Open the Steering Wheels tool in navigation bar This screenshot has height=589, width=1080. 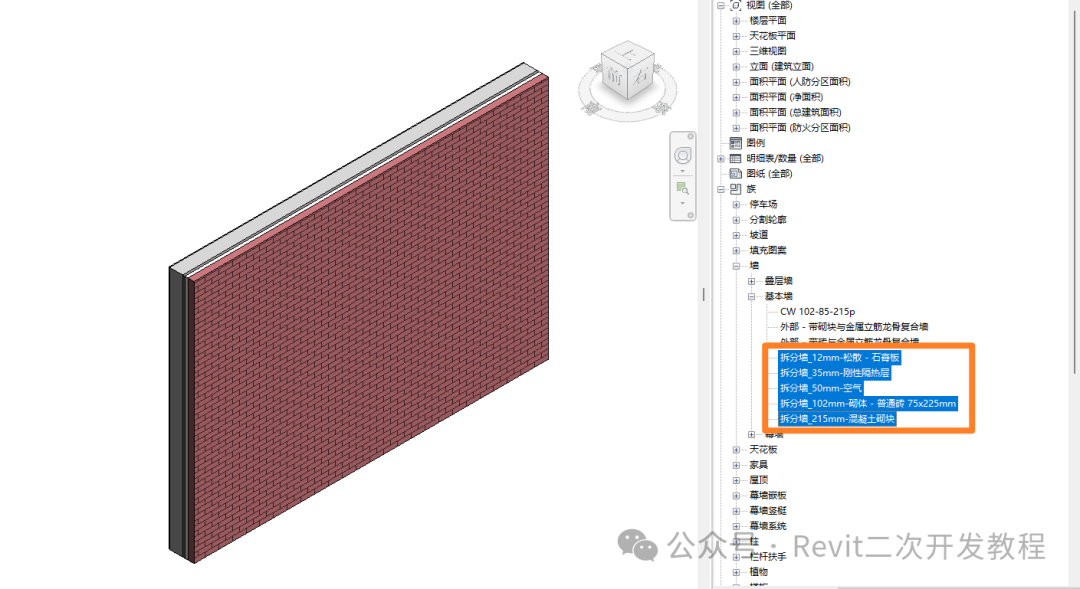[683, 155]
